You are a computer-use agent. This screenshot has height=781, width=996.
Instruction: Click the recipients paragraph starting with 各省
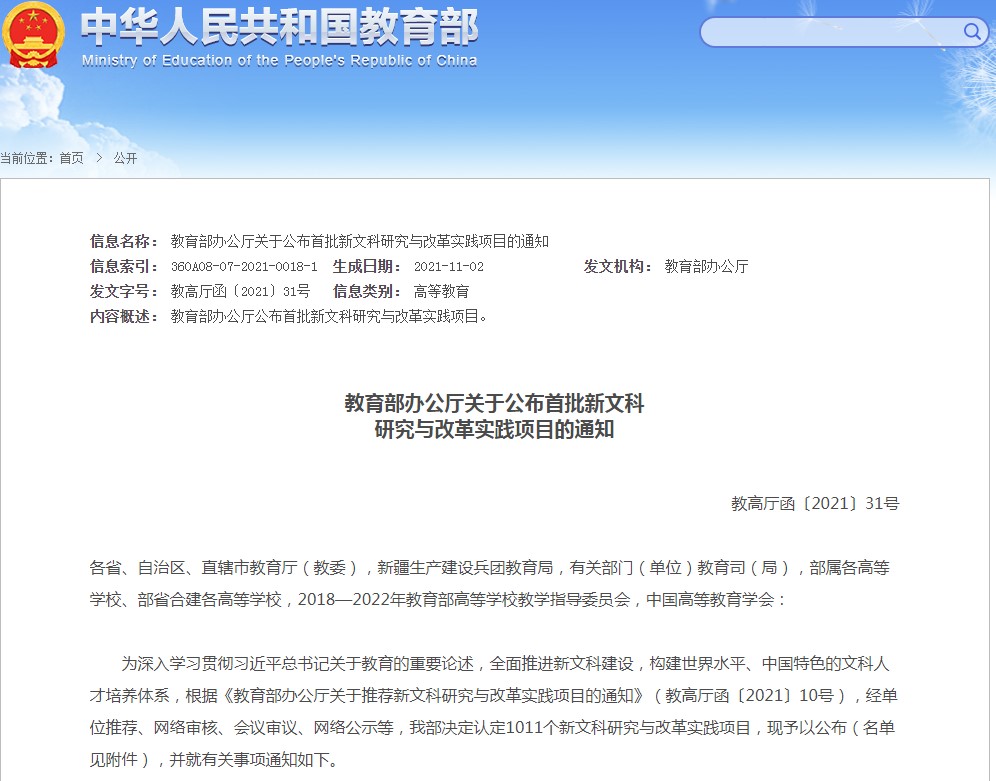[490, 584]
